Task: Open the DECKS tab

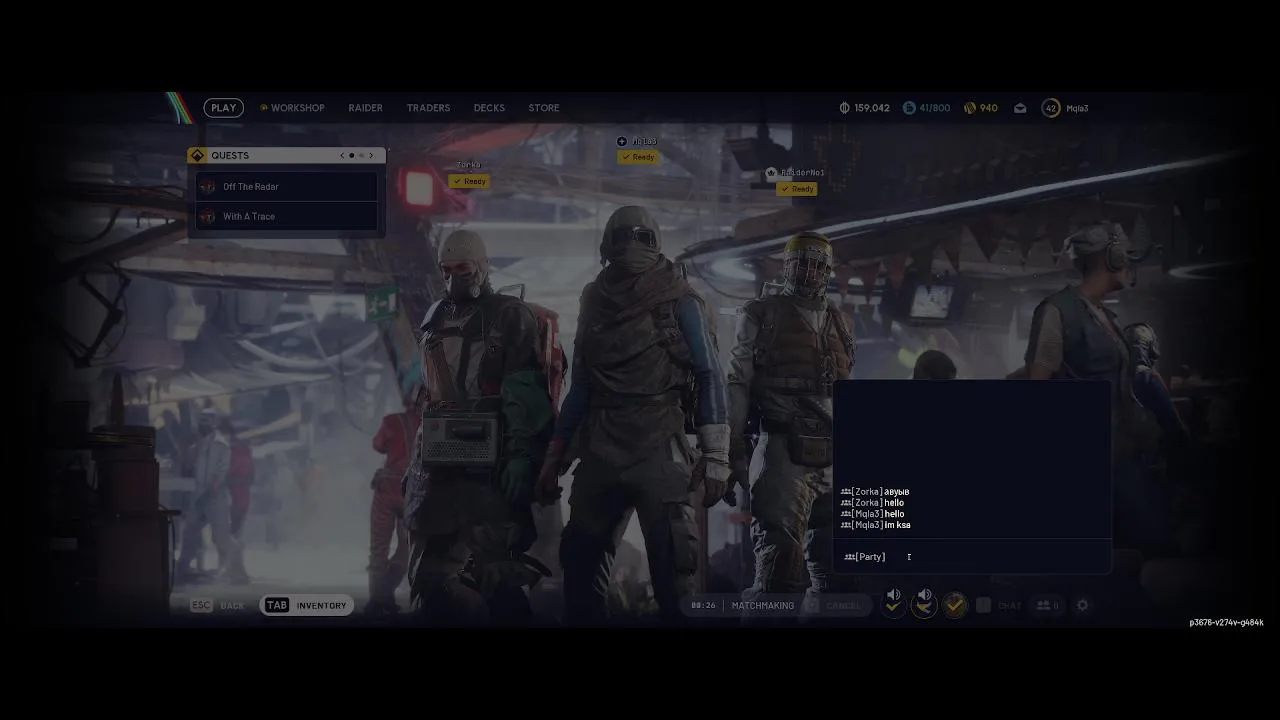Action: [489, 108]
